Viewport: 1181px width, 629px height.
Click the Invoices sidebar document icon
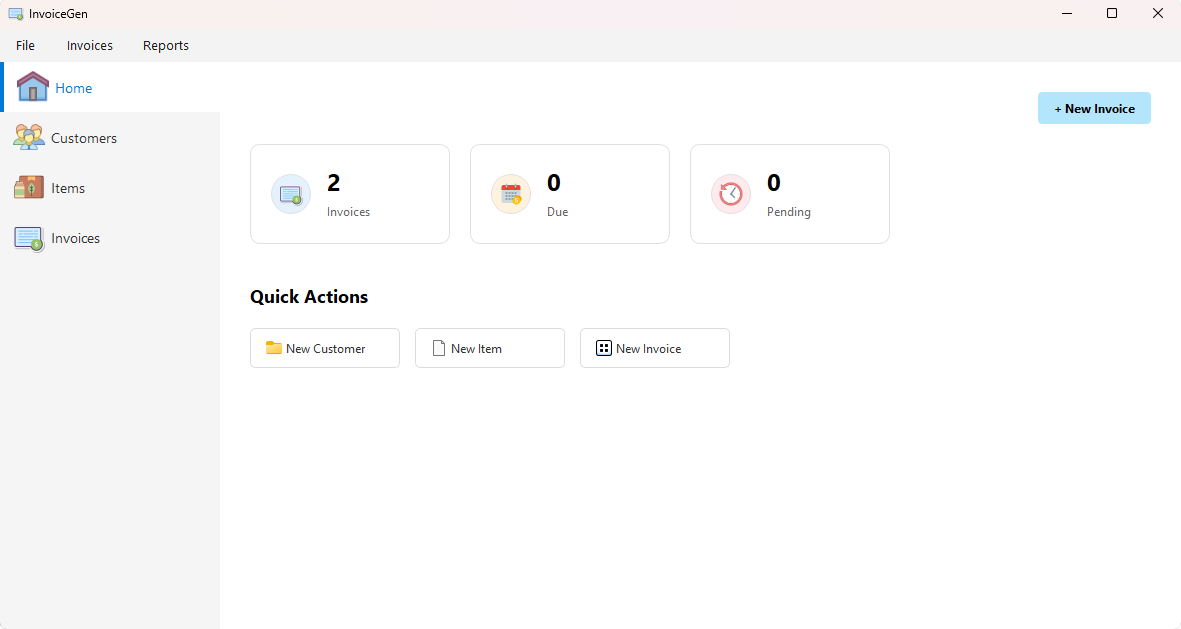click(x=29, y=238)
